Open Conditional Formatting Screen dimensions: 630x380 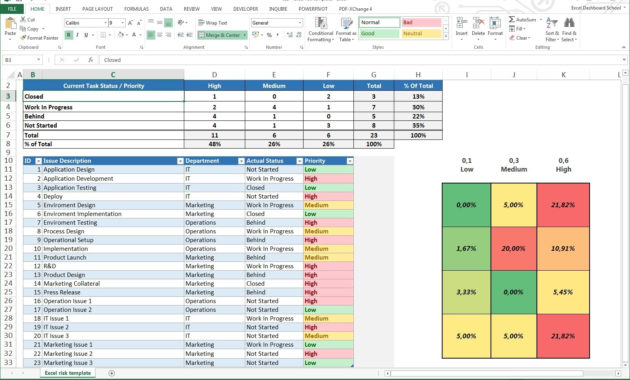[x=321, y=29]
